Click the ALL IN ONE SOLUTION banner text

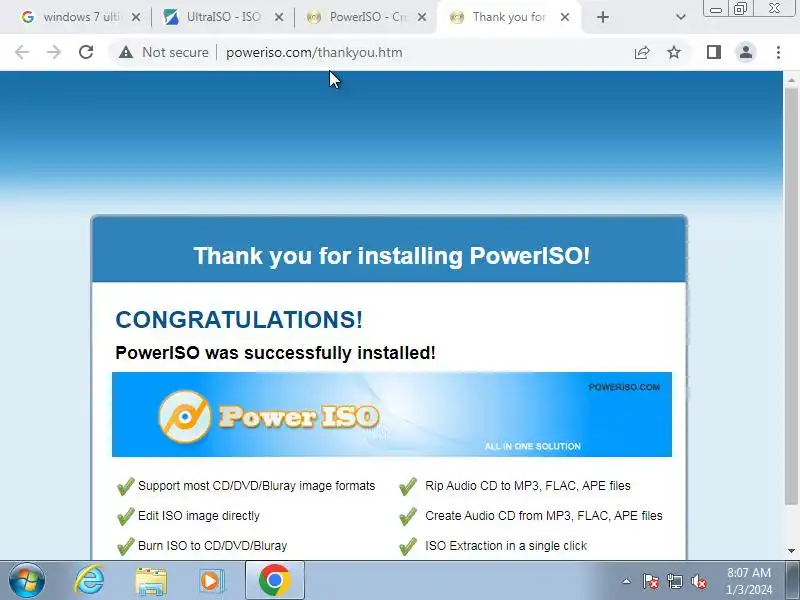(x=533, y=446)
